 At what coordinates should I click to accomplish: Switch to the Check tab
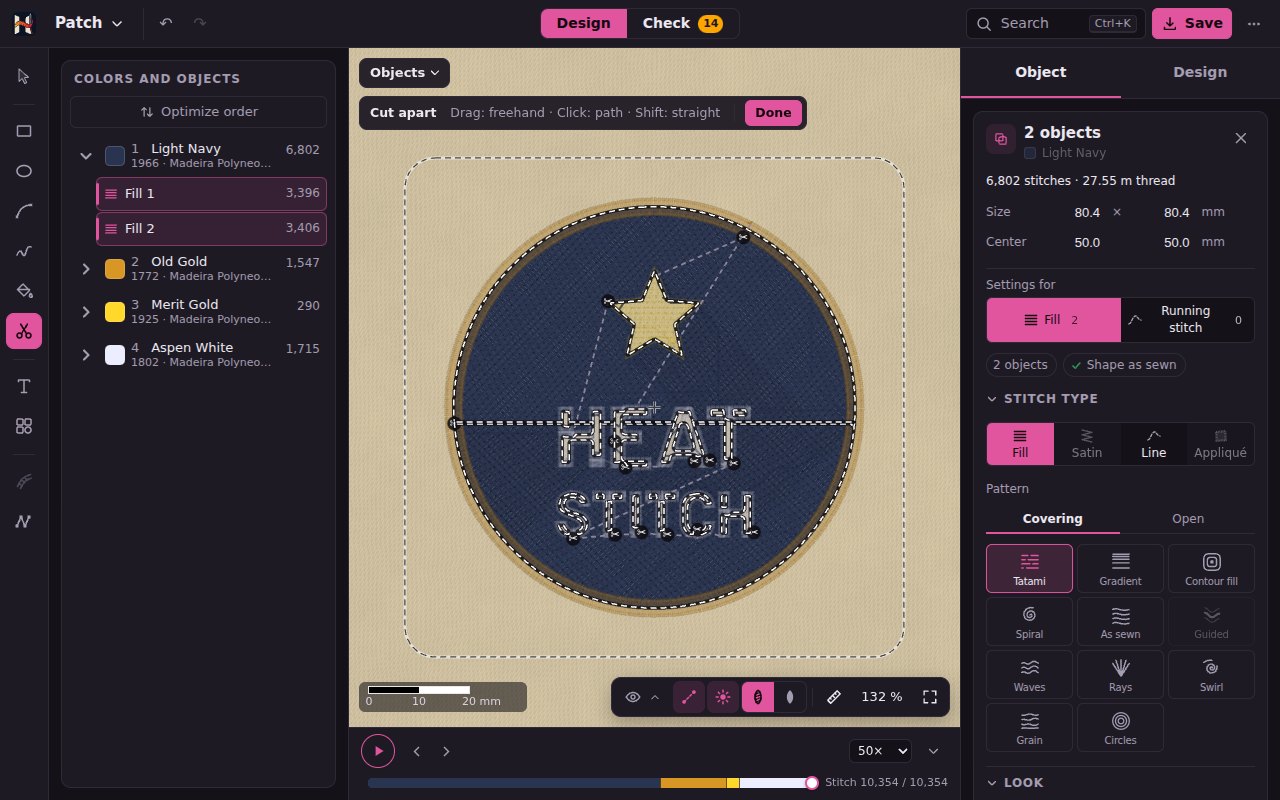coord(683,23)
